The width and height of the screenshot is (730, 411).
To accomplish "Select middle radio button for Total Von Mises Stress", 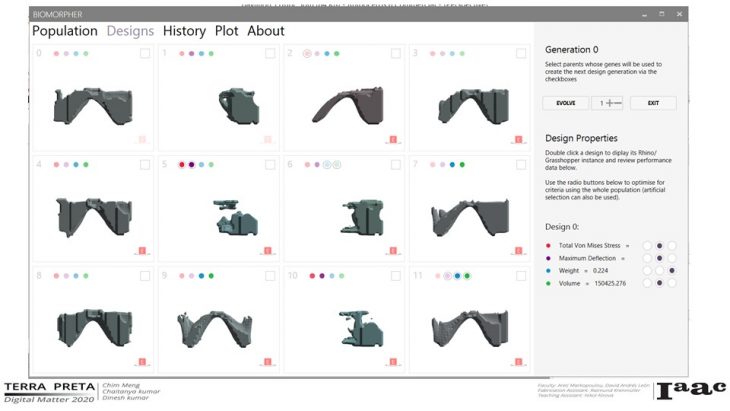I will [659, 245].
